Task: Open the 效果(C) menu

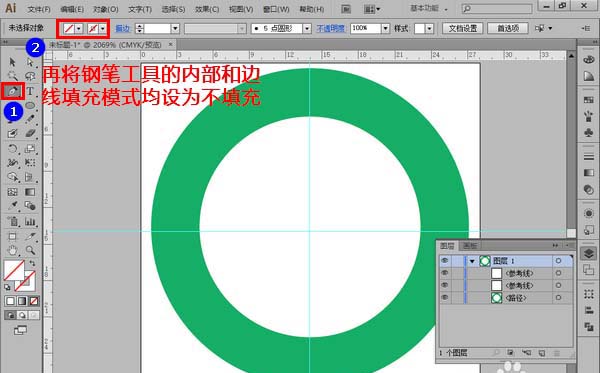Action: [x=207, y=9]
